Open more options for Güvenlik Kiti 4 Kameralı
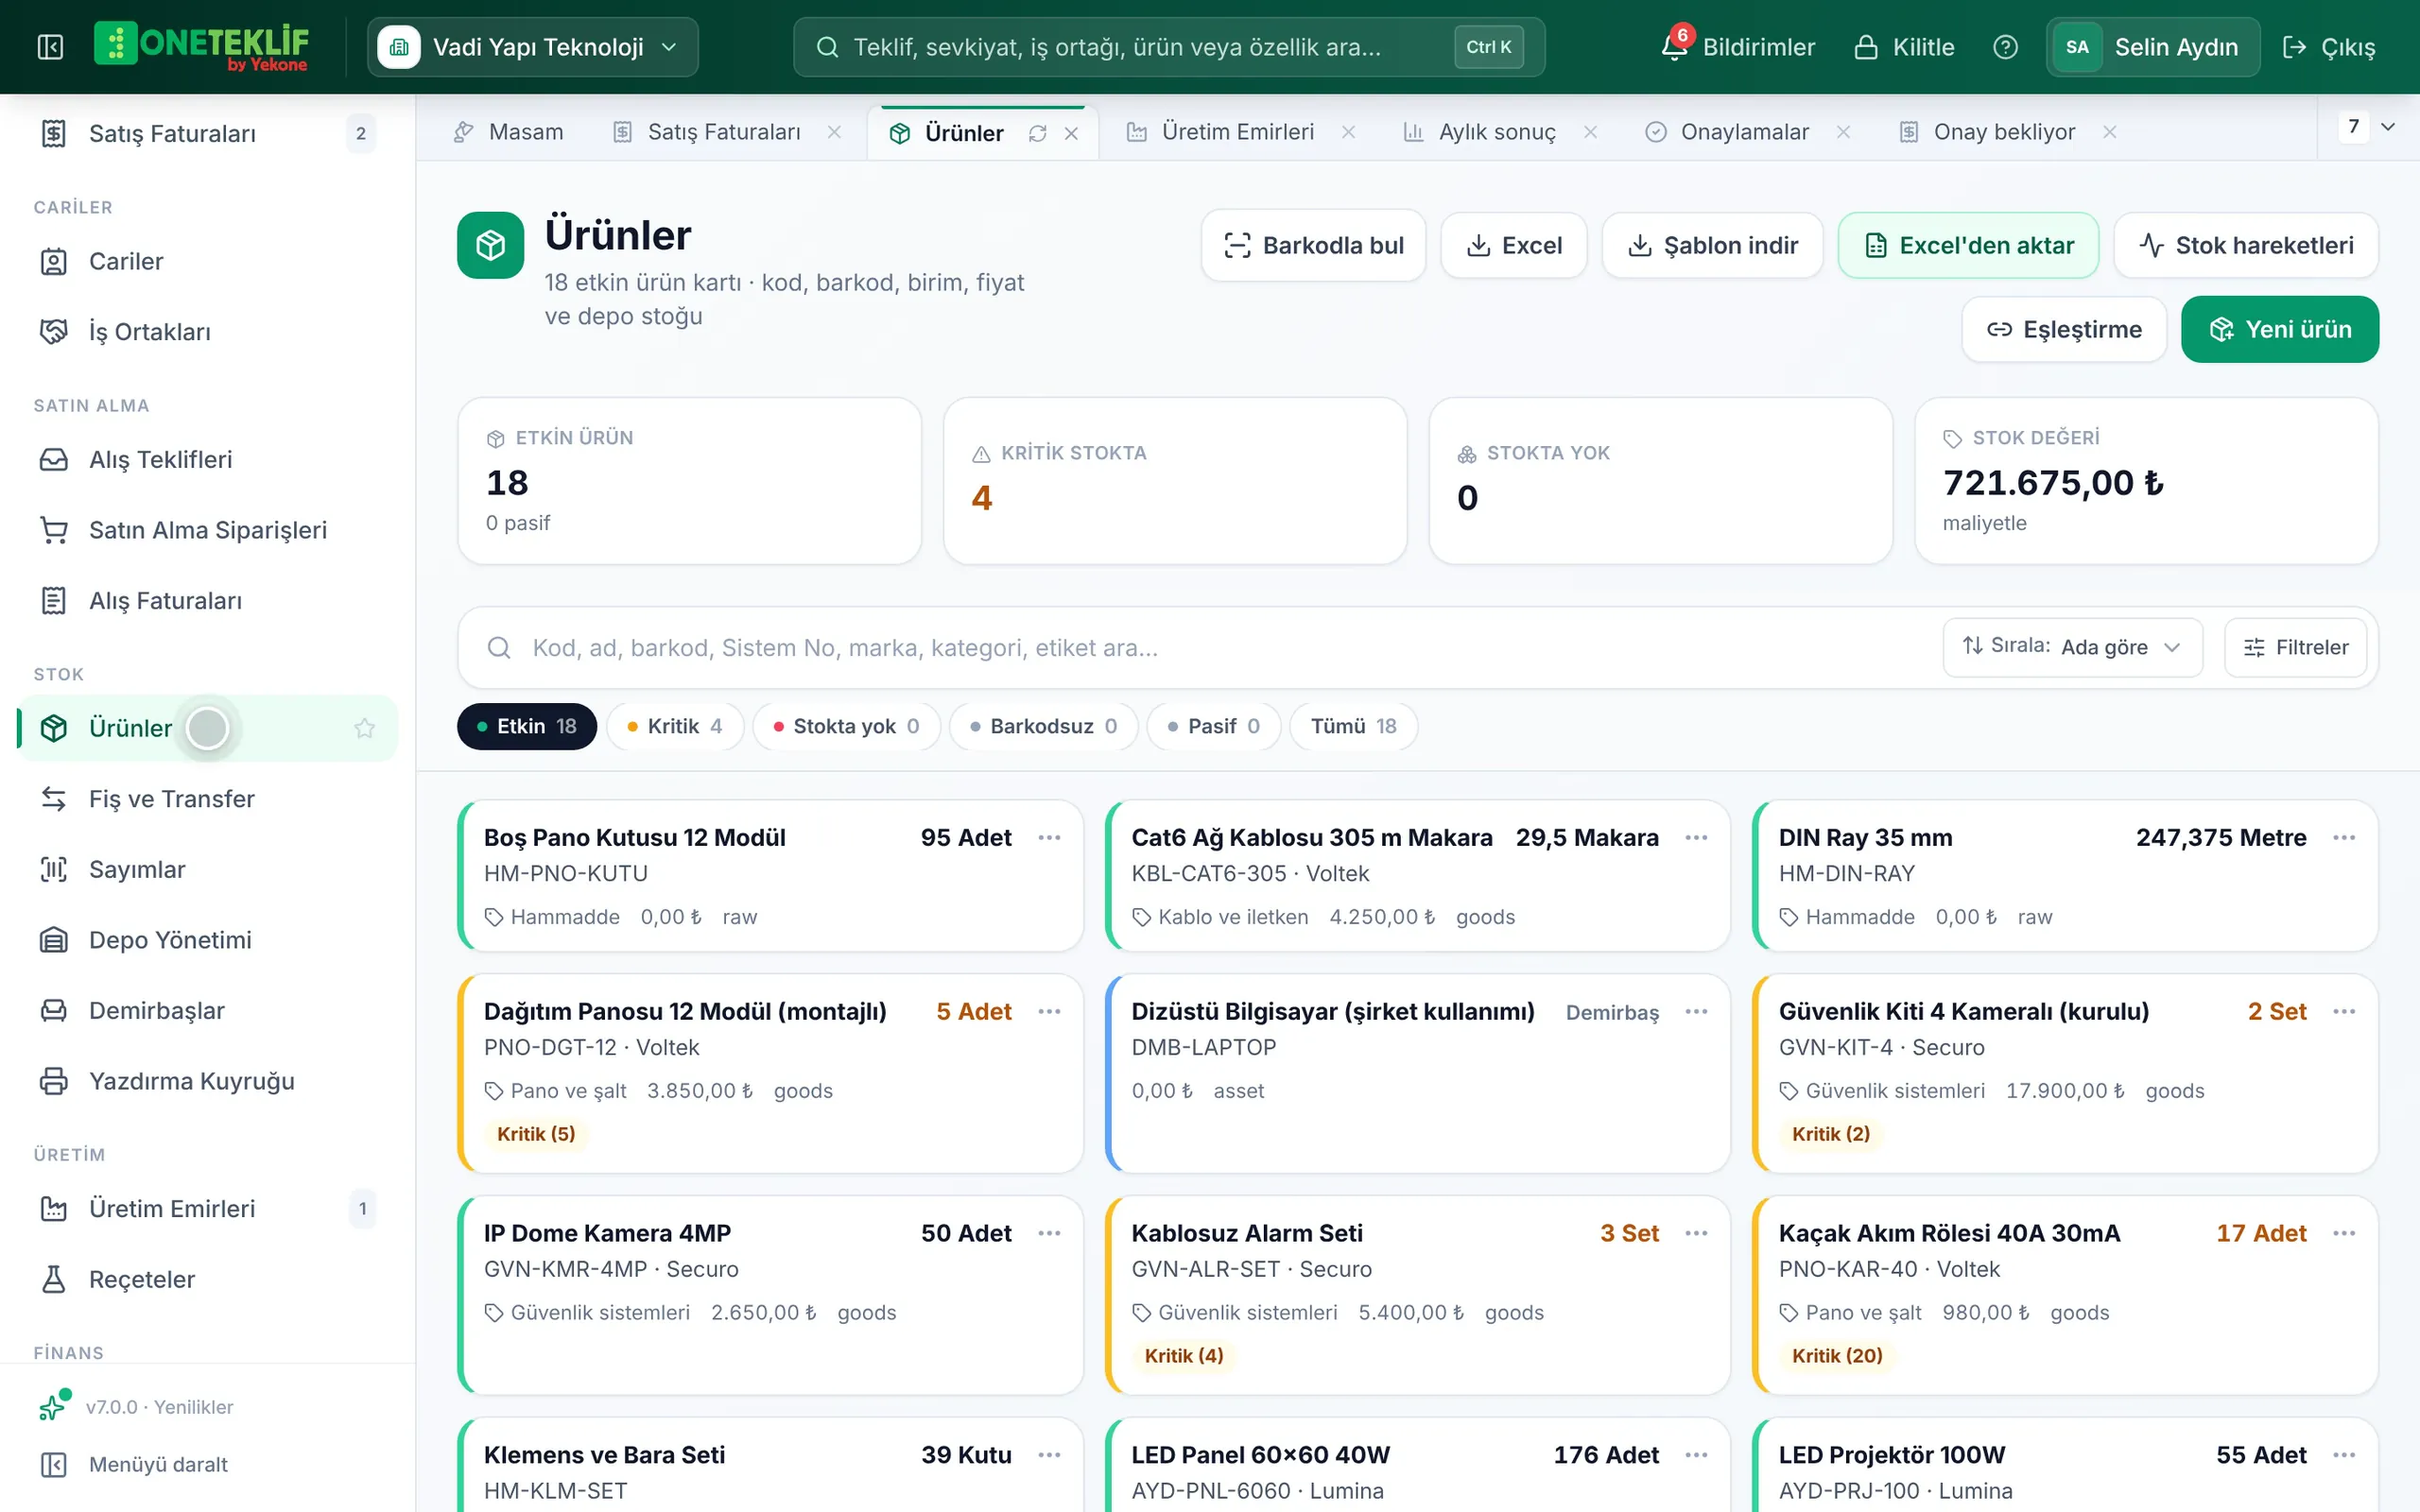This screenshot has height=1512, width=2420. 2344,1011
